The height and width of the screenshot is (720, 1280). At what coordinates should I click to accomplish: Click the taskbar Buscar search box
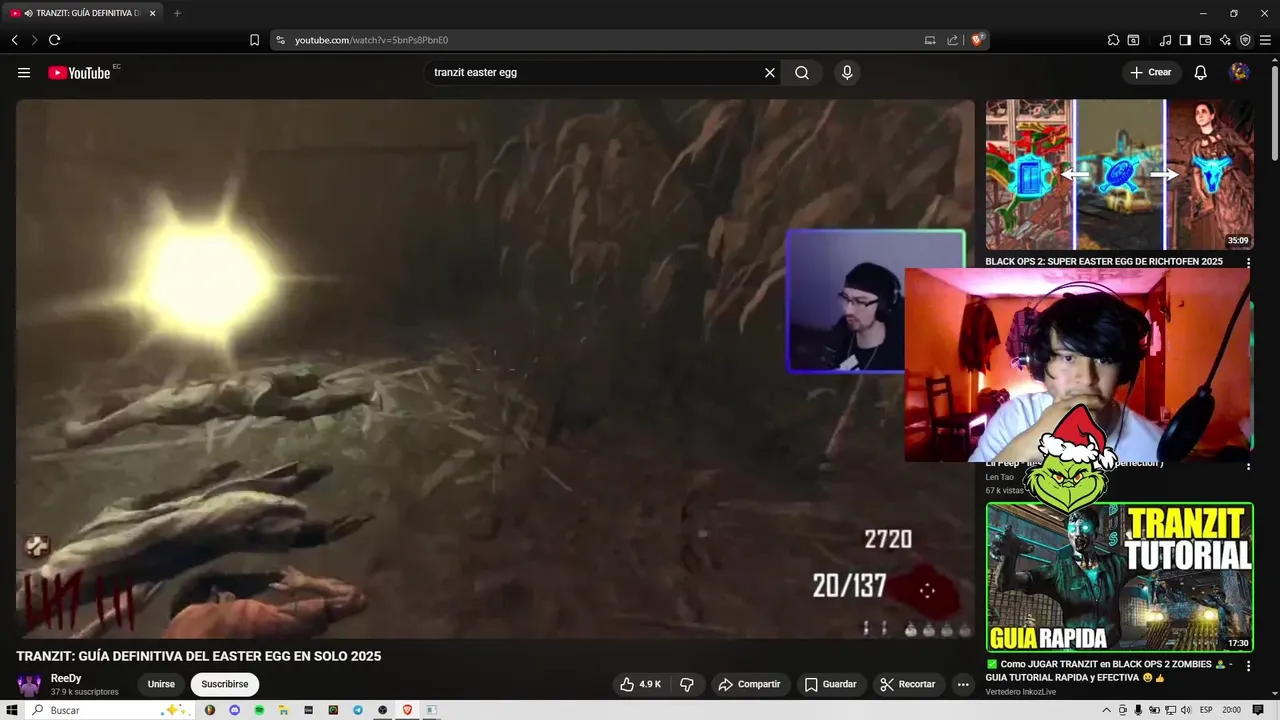tap(110, 710)
